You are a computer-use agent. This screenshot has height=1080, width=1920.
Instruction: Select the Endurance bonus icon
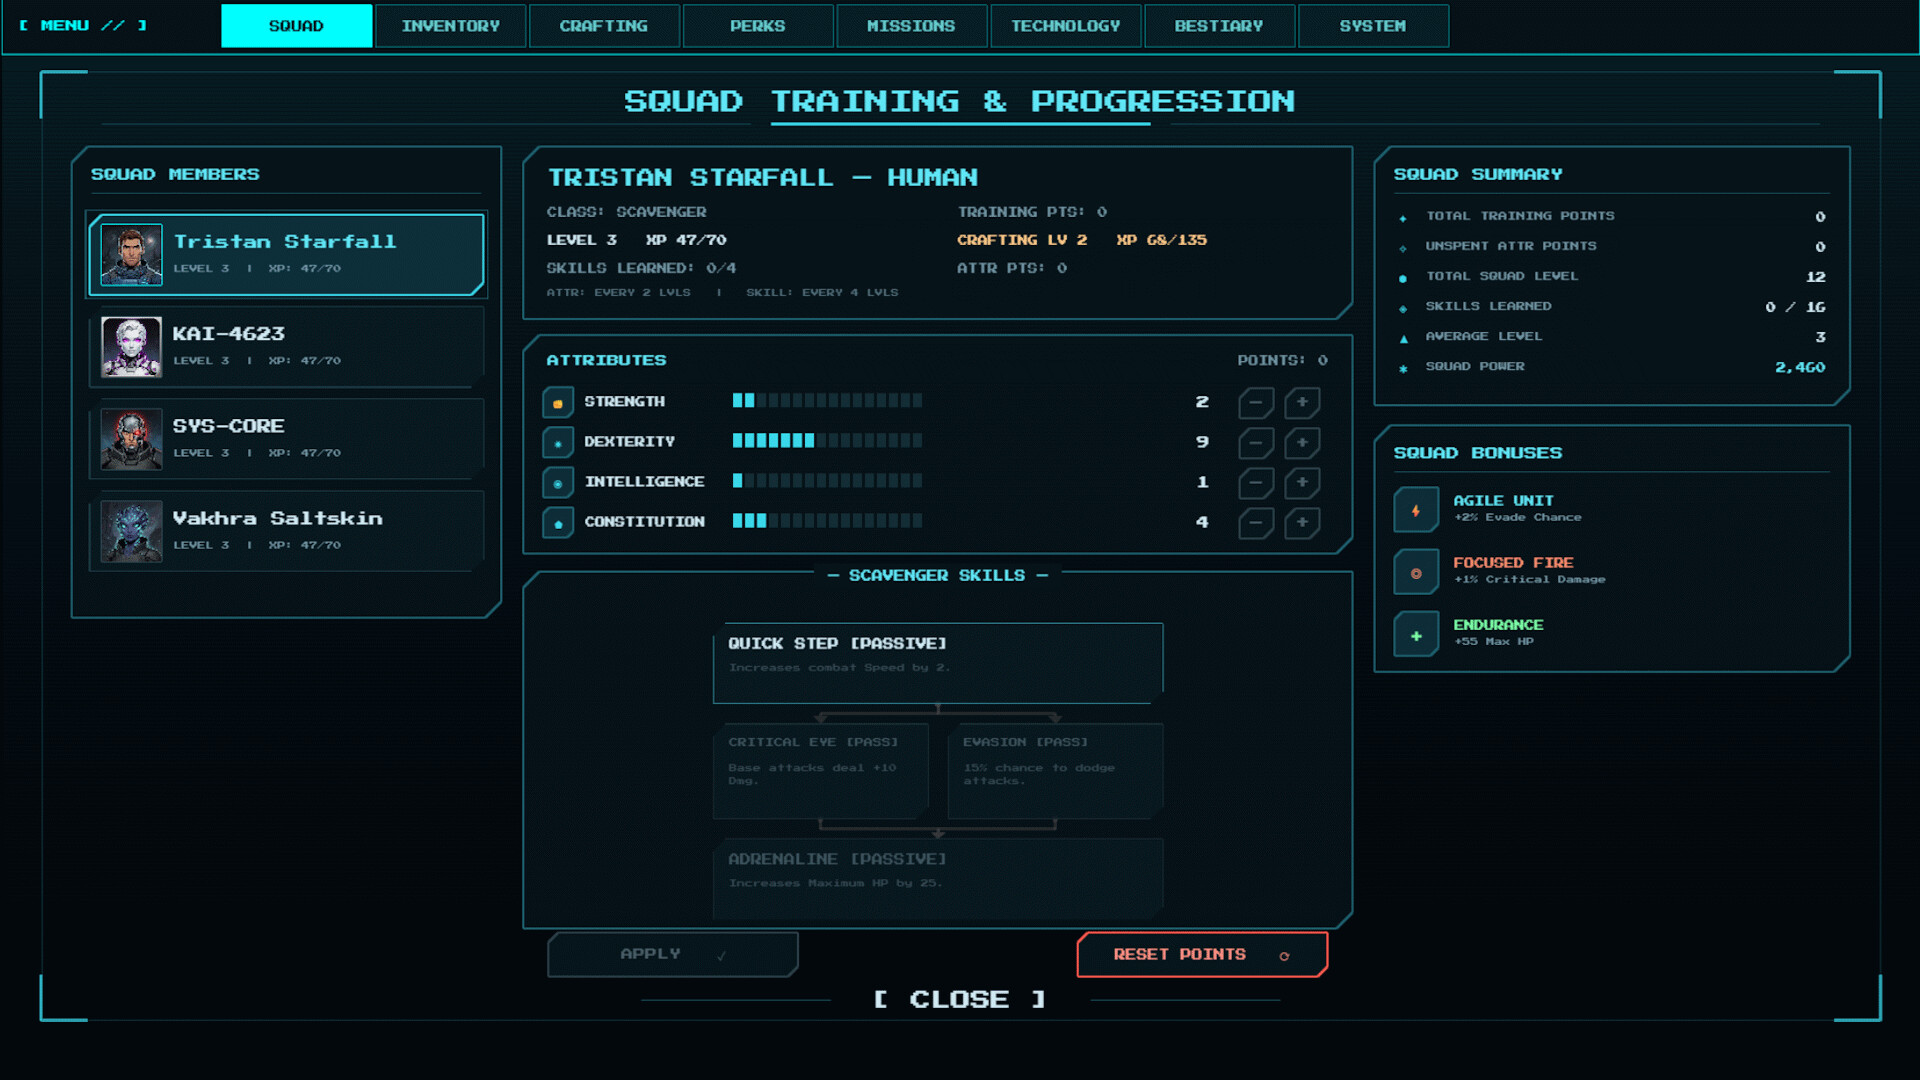(x=1416, y=634)
